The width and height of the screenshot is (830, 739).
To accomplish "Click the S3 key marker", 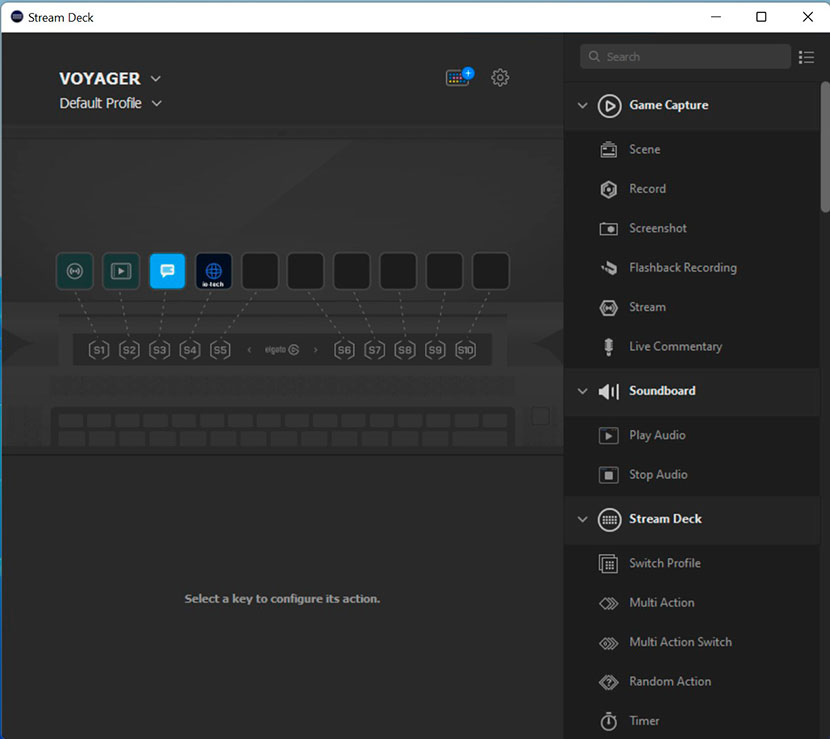I will (159, 350).
